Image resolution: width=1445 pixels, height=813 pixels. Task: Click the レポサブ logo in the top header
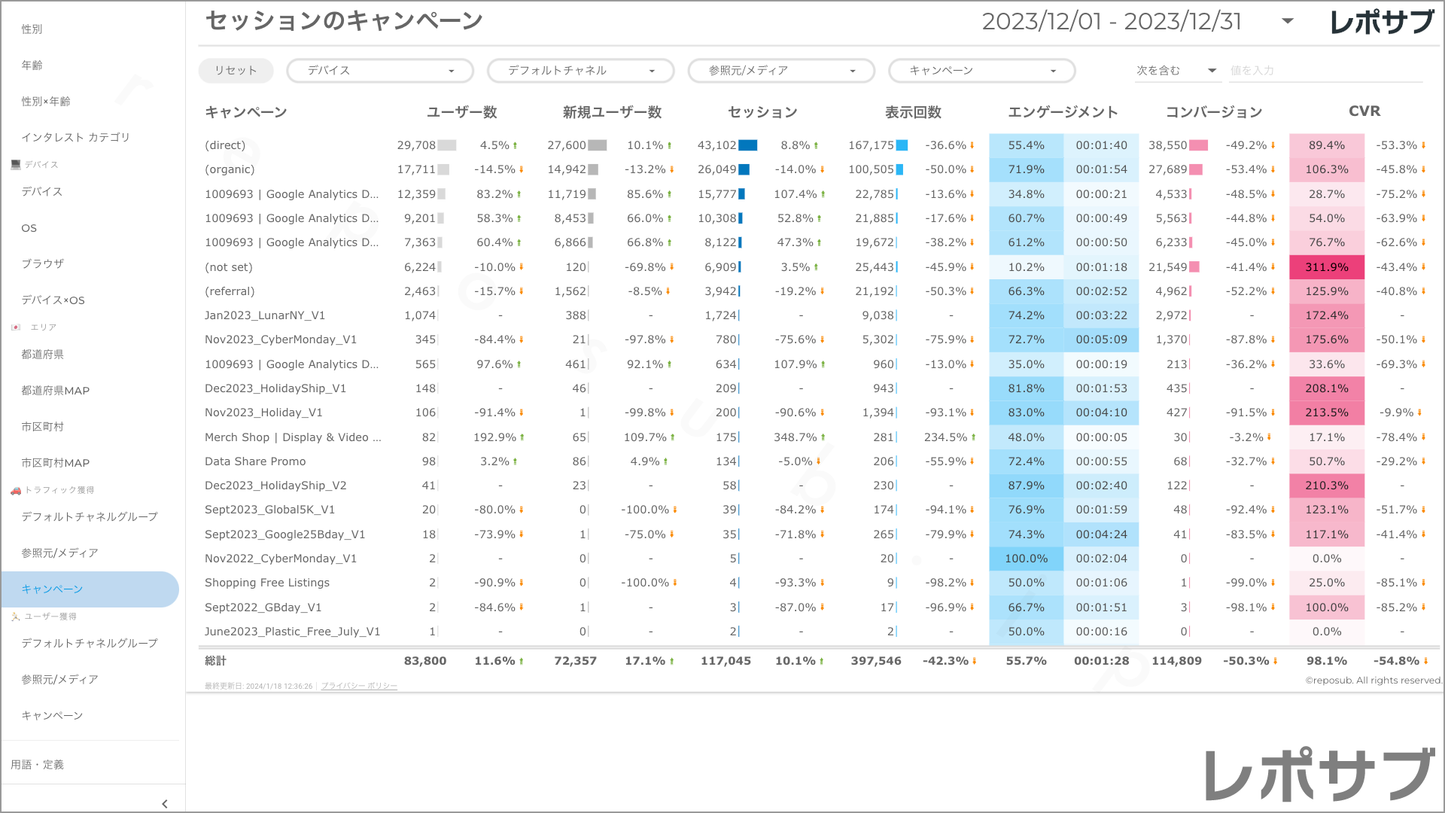click(1382, 22)
